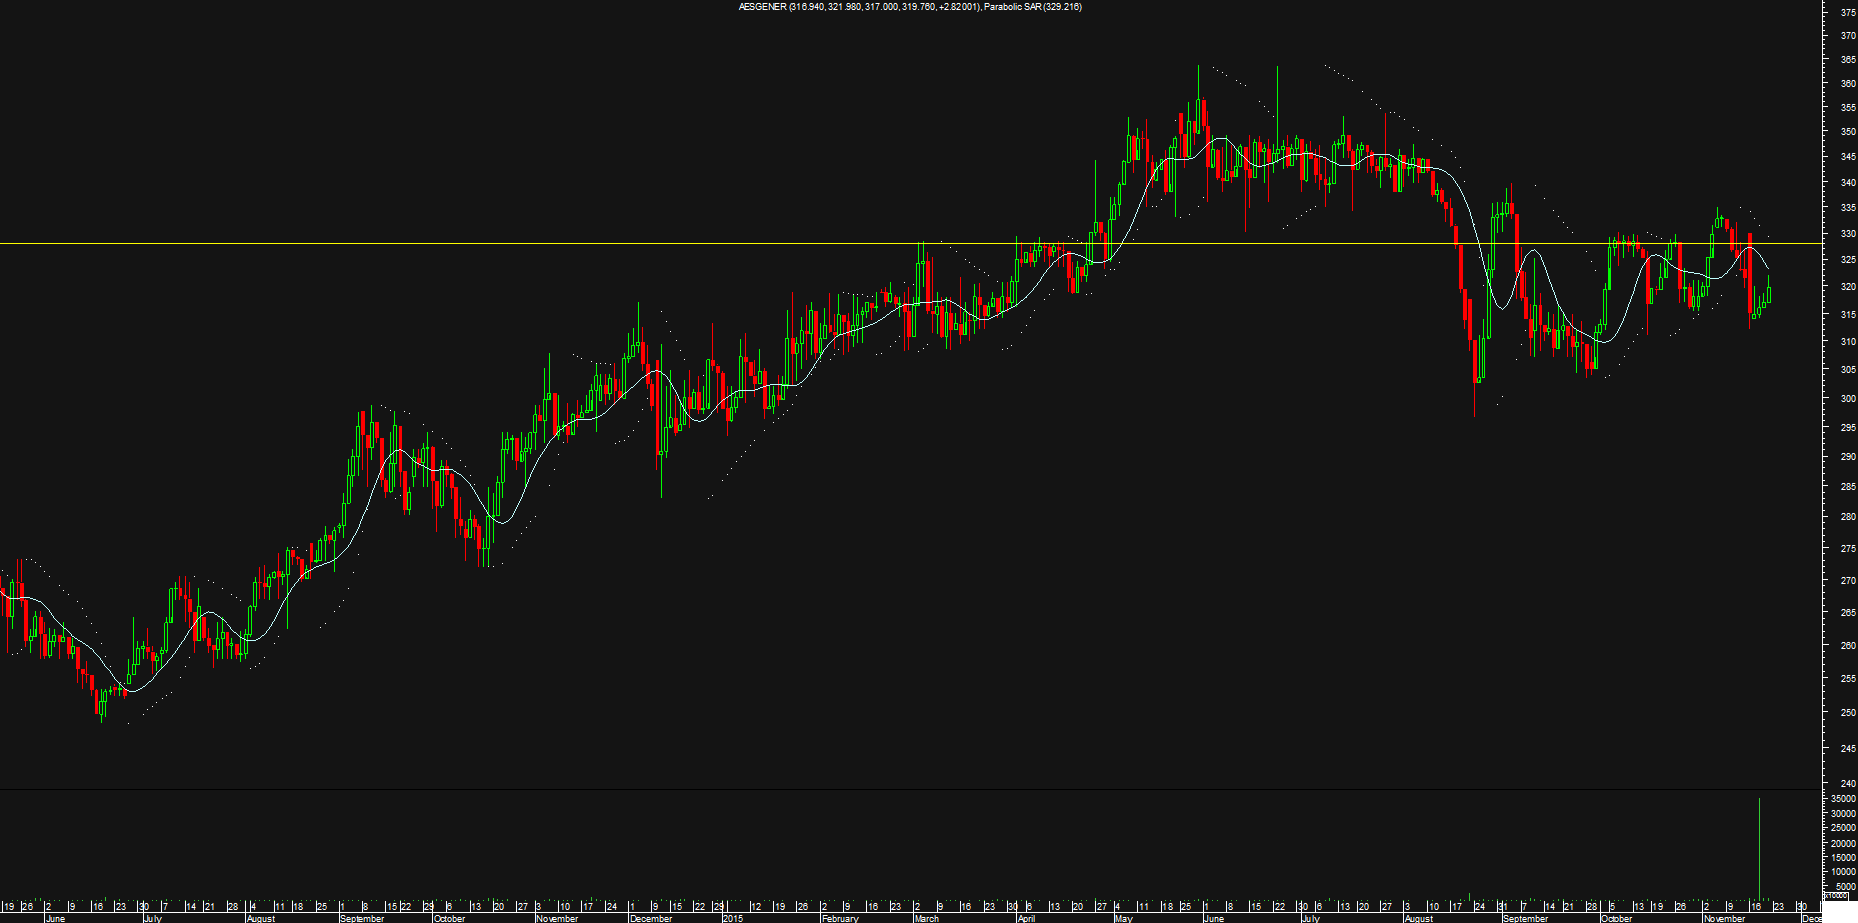Click the December month label on time axis
This screenshot has width=1858, height=923.
coord(652,918)
